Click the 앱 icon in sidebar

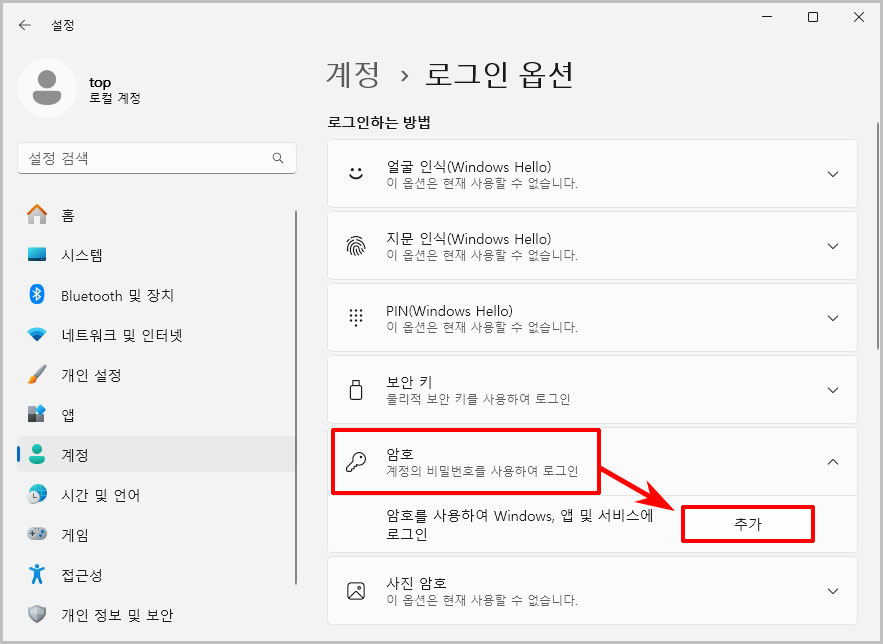coord(39,414)
